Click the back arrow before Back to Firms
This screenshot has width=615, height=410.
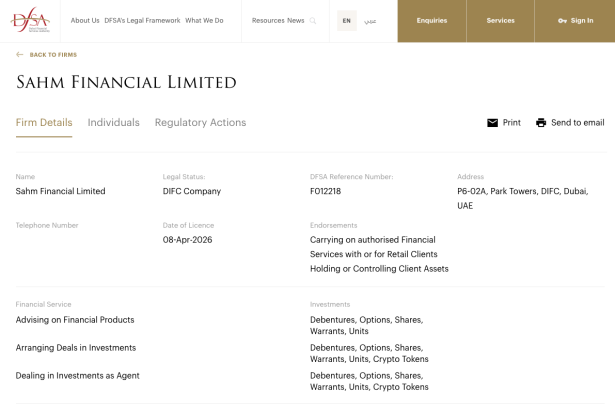click(20, 55)
